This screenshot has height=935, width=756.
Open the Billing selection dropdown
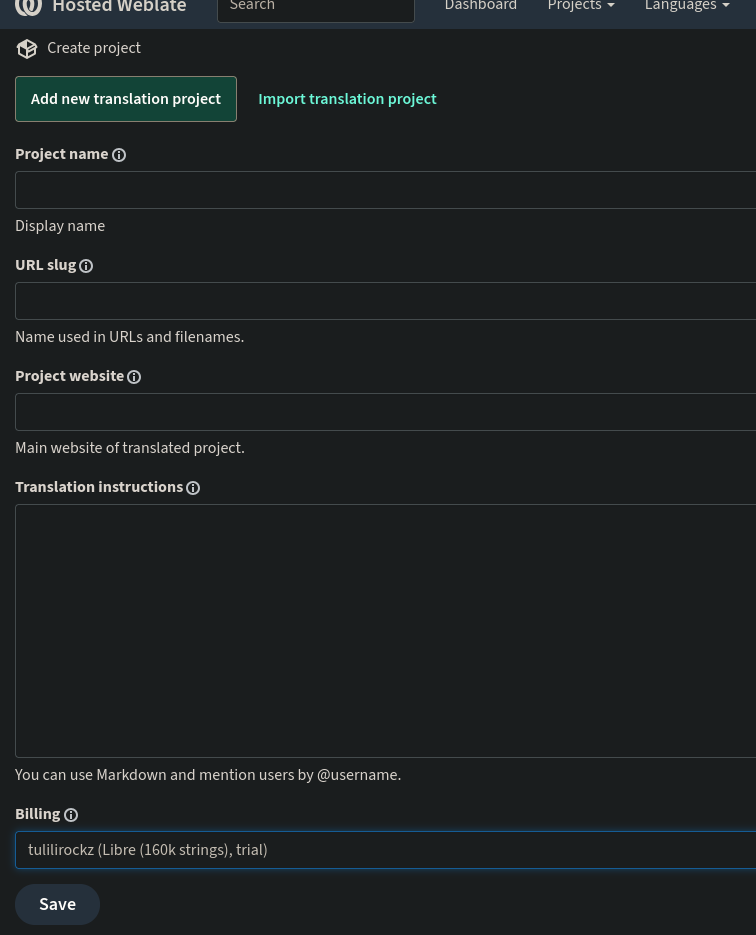(385, 850)
